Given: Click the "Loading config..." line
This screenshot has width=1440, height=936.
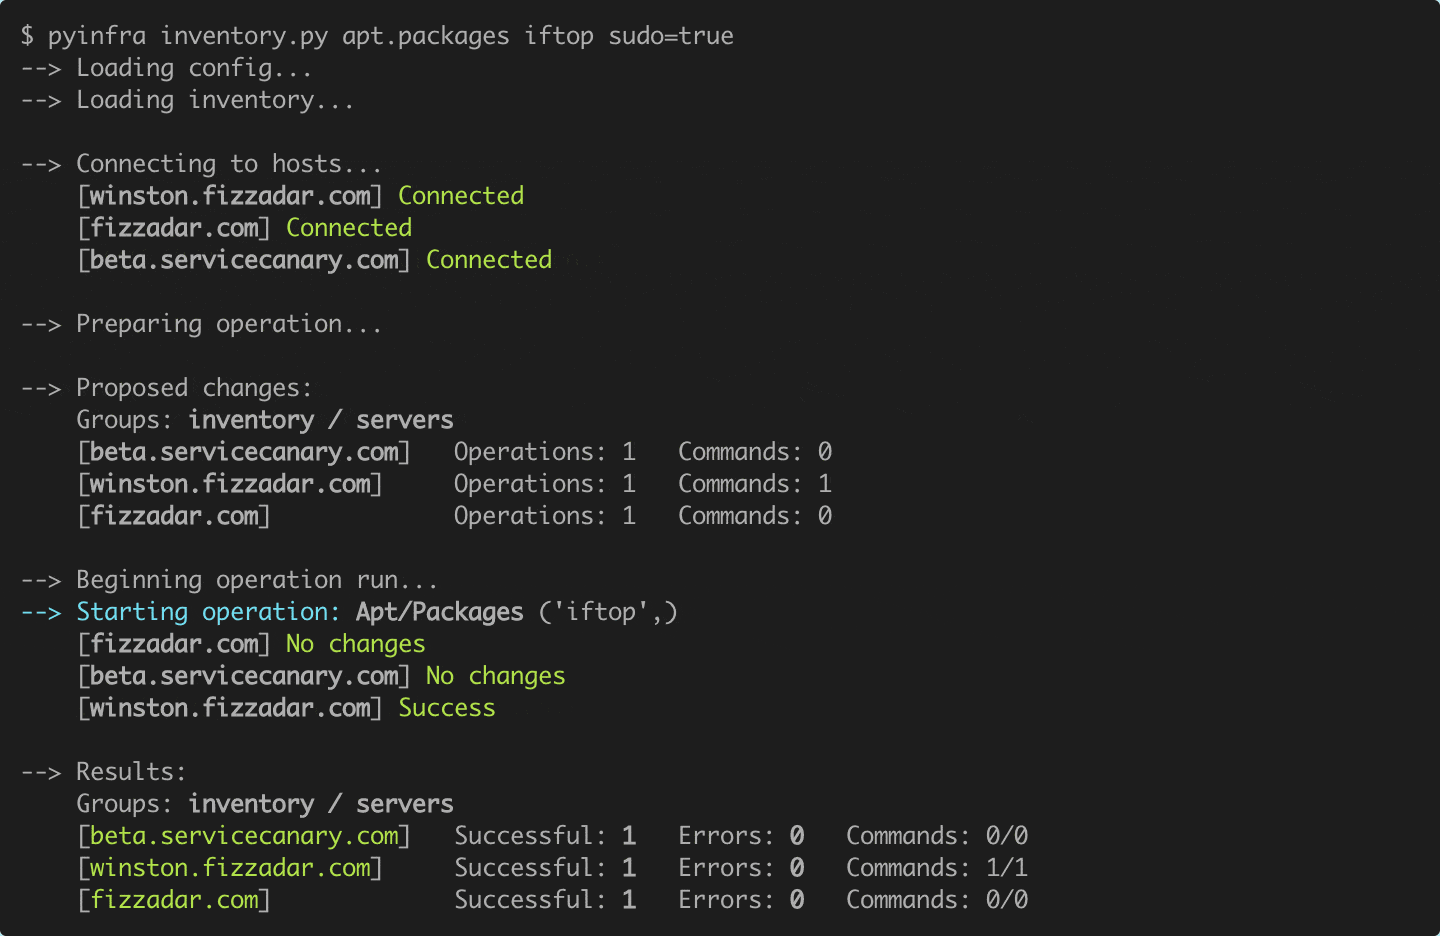Looking at the screenshot, I should [x=194, y=68].
